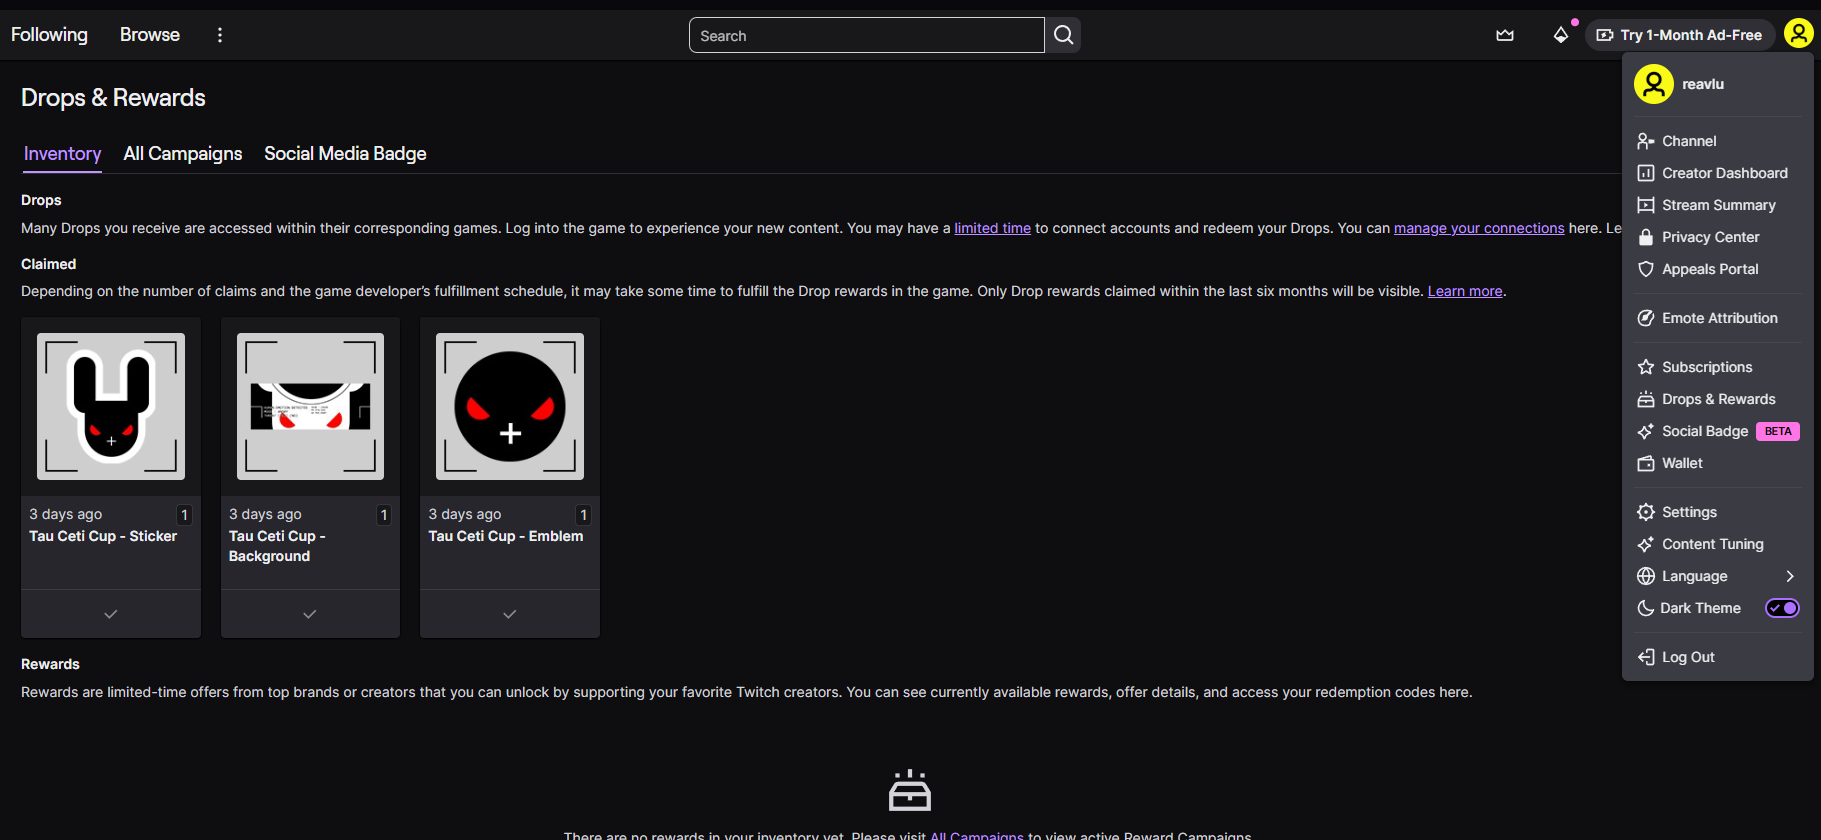The width and height of the screenshot is (1821, 840).
Task: Open the three-dot more menu
Action: click(220, 35)
